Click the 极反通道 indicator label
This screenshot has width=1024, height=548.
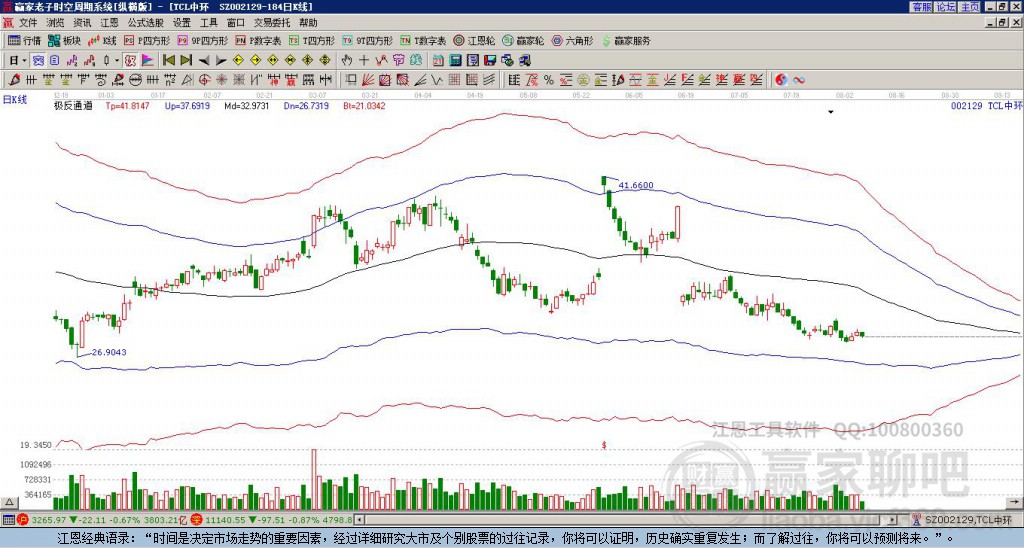coord(73,105)
